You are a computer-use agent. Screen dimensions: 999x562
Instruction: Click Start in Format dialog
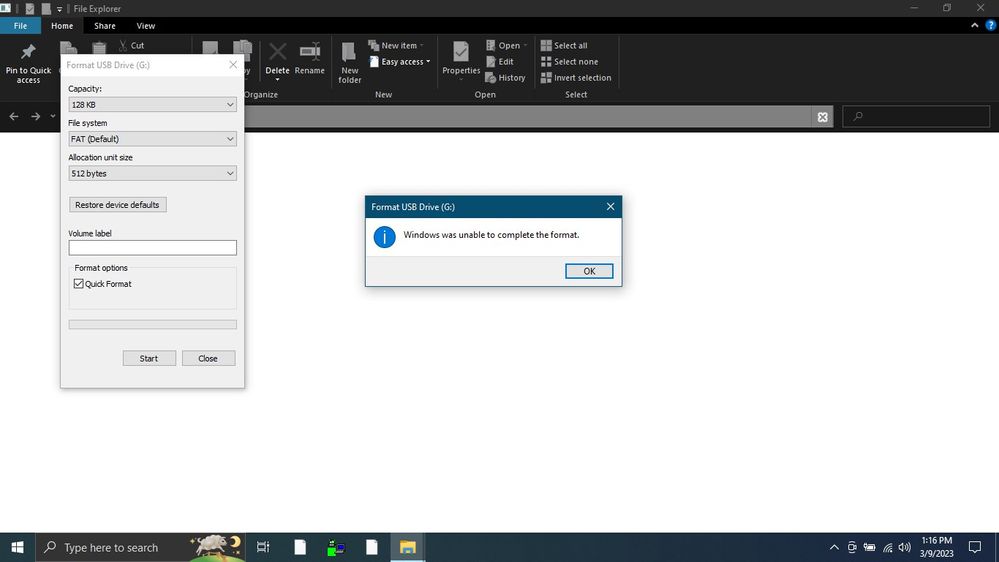click(x=149, y=358)
